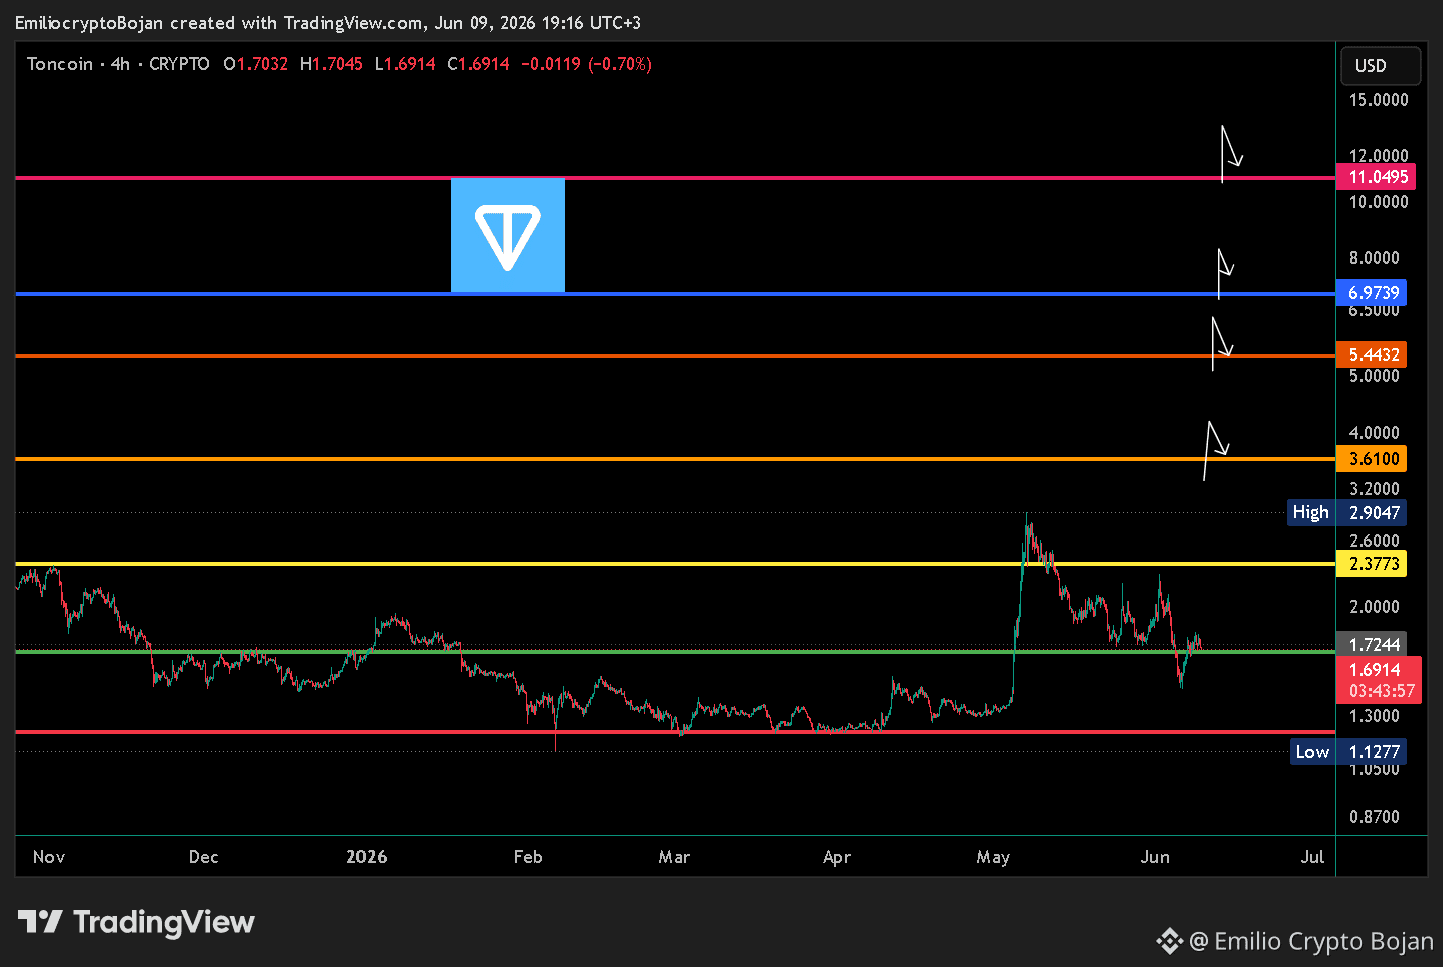
Task: Click the open price O1.7032 value
Action: [256, 64]
